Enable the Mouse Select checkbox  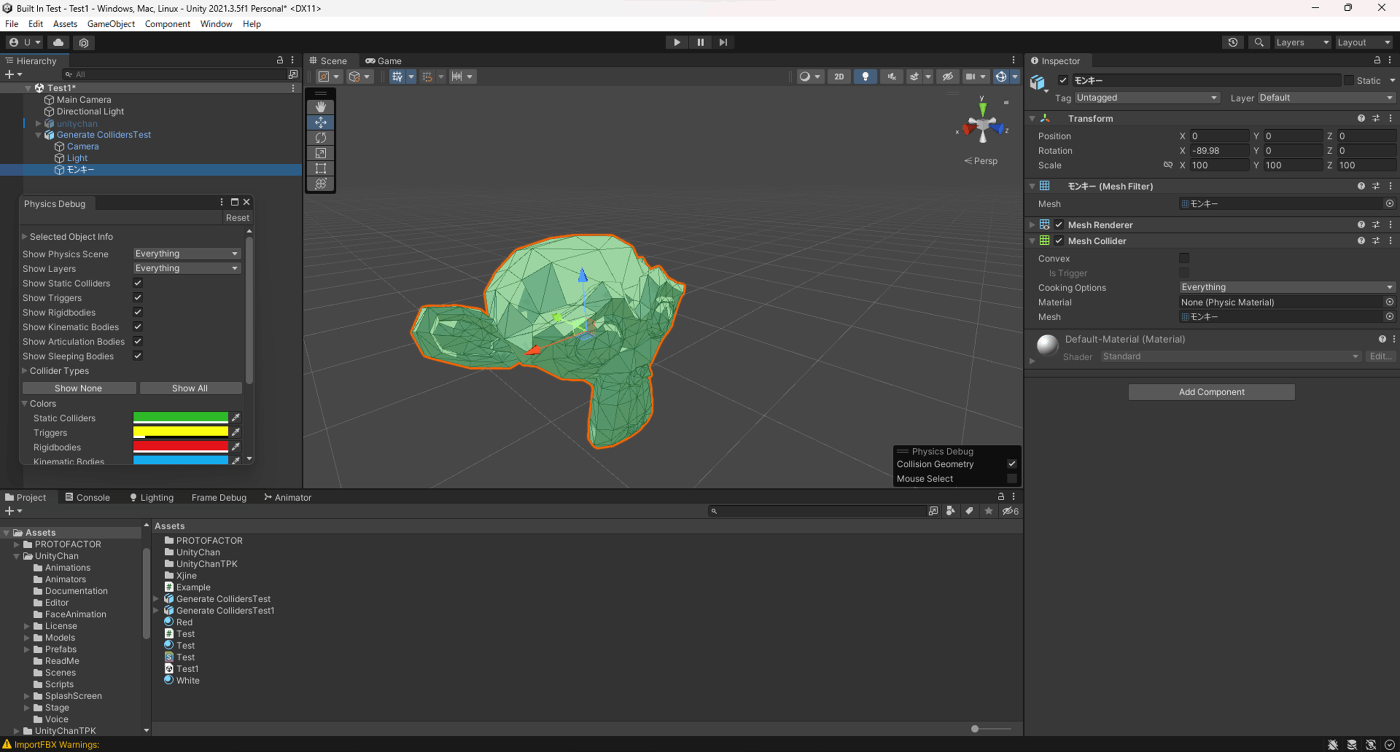(x=1012, y=479)
